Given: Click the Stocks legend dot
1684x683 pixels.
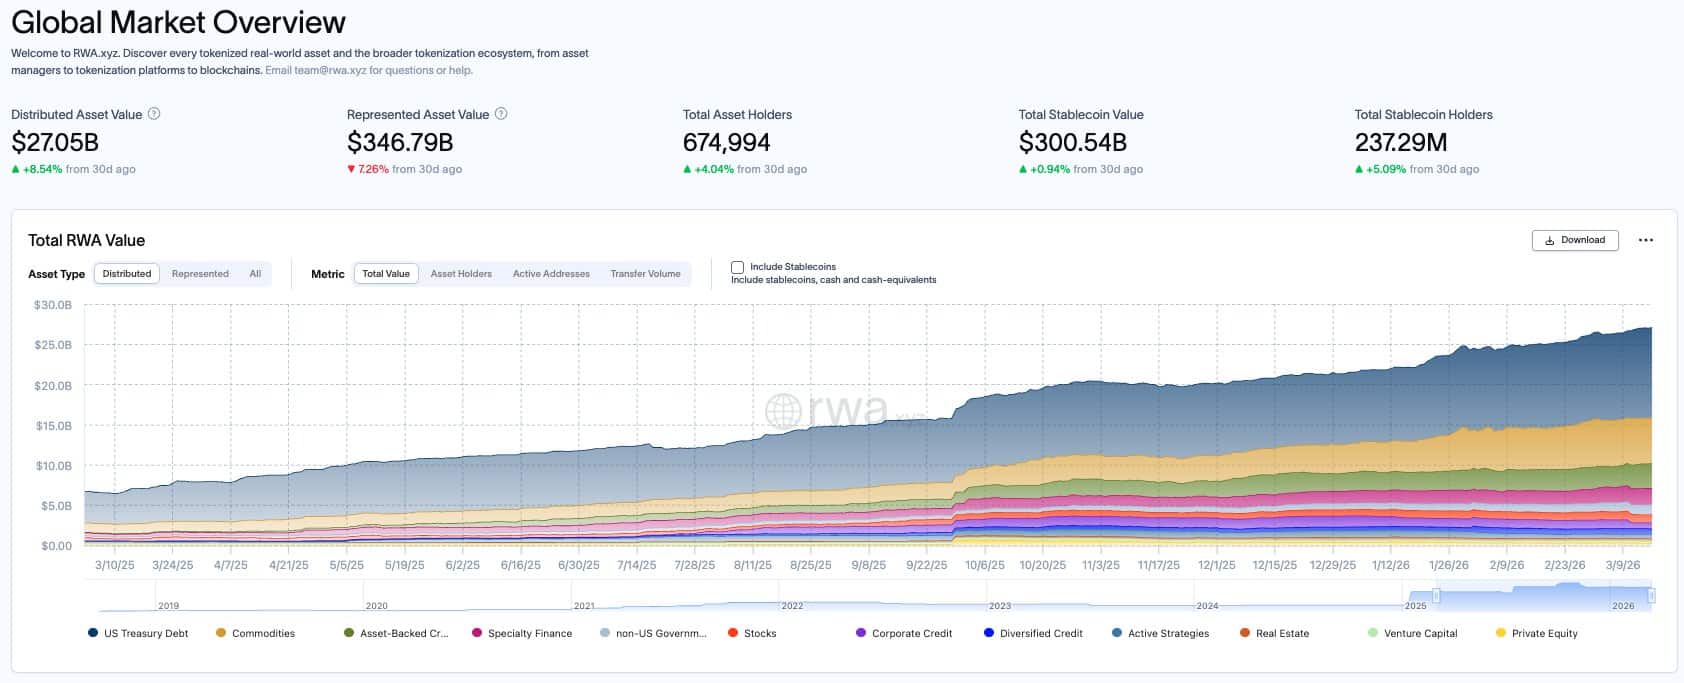Looking at the screenshot, I should click(733, 633).
